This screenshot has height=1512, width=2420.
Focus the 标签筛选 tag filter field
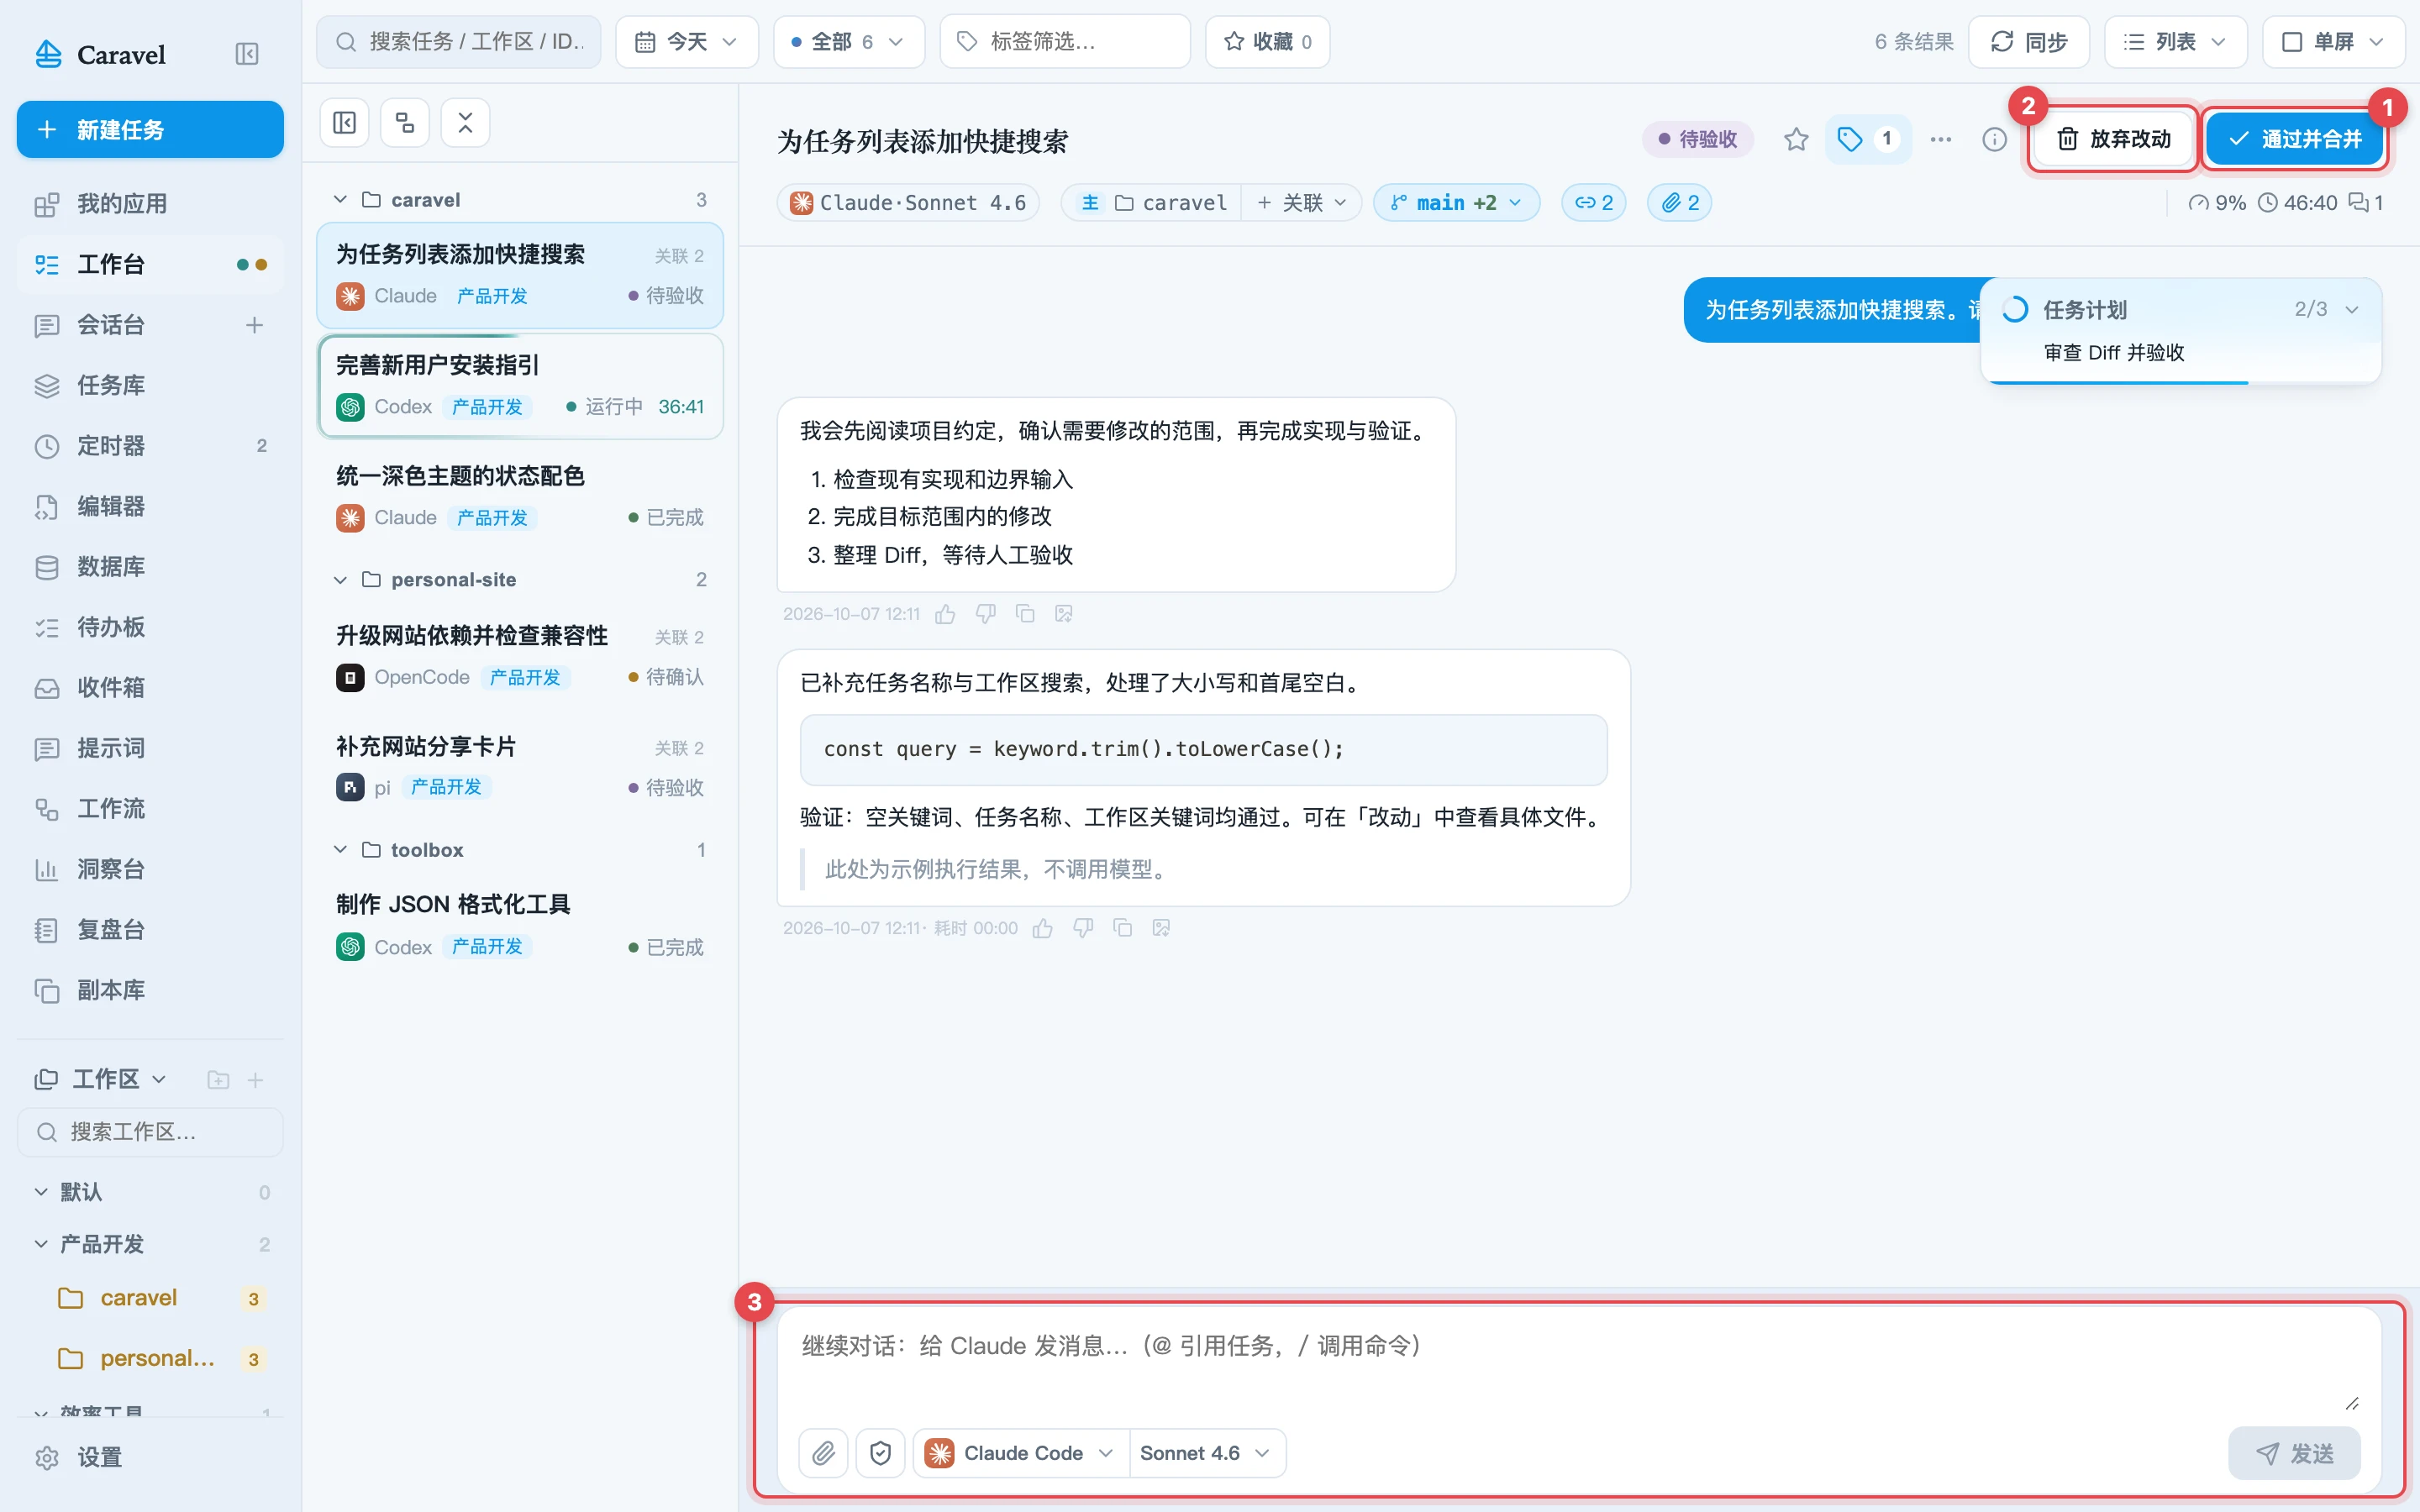point(1065,42)
